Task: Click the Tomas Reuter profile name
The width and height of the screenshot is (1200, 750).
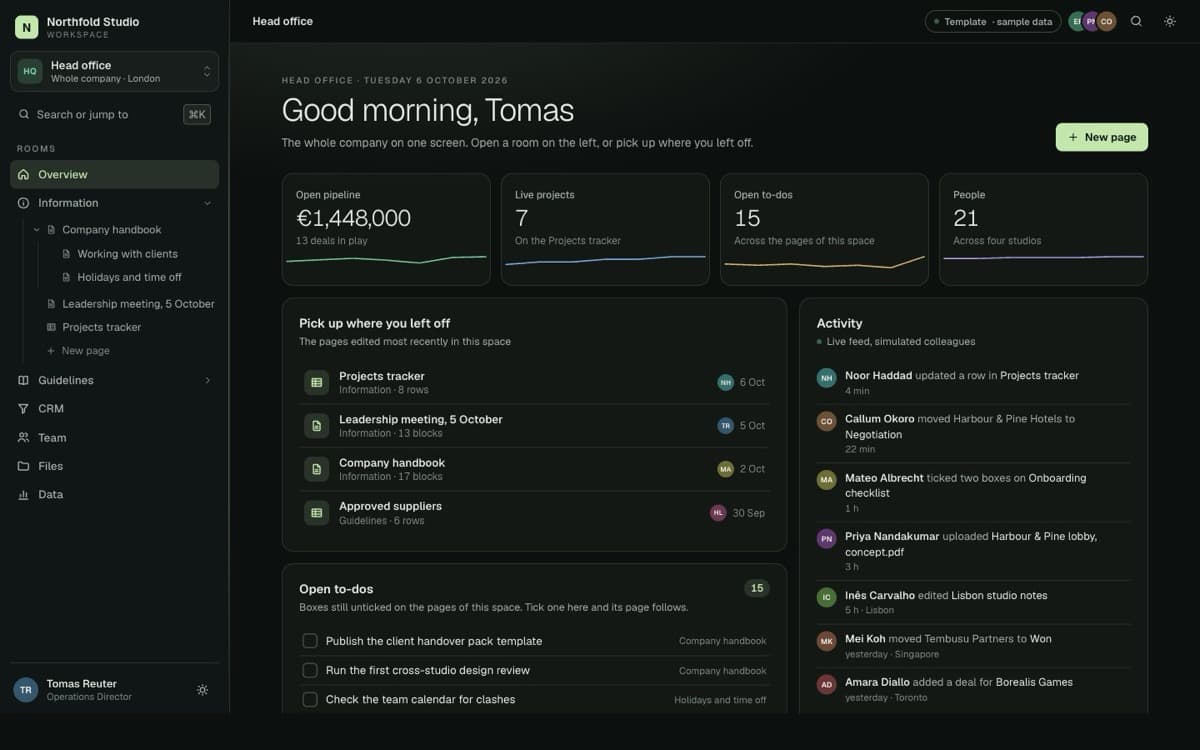Action: tap(82, 684)
